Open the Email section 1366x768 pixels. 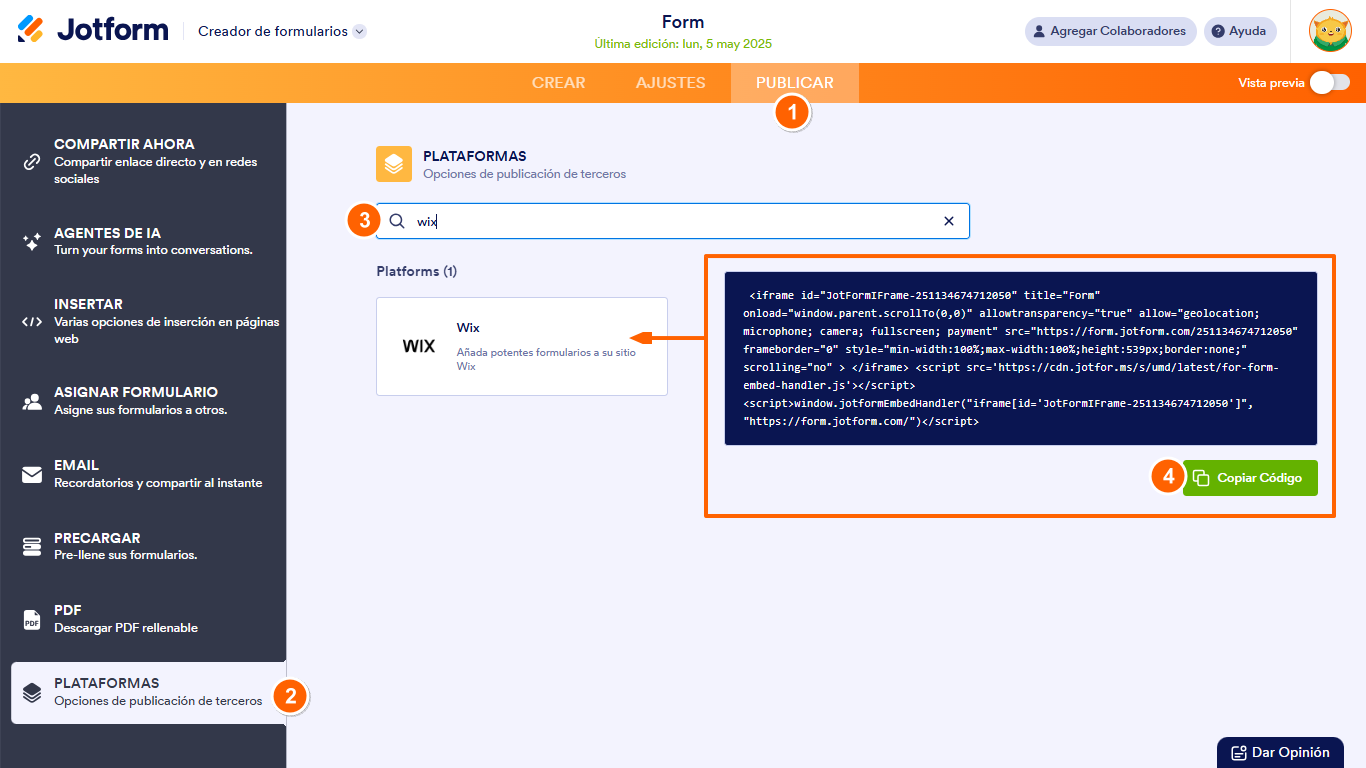(x=143, y=474)
